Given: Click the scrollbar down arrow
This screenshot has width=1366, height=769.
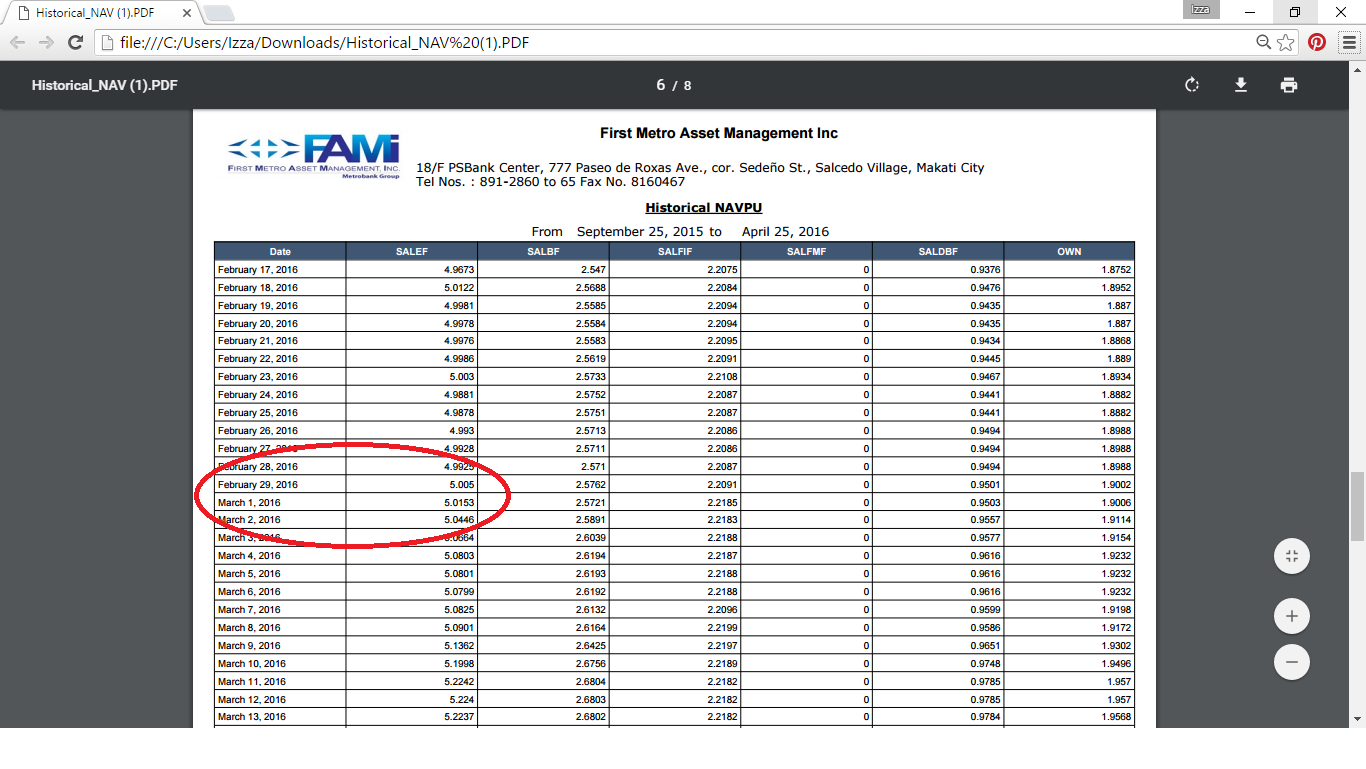Looking at the screenshot, I should pos(1357,719).
